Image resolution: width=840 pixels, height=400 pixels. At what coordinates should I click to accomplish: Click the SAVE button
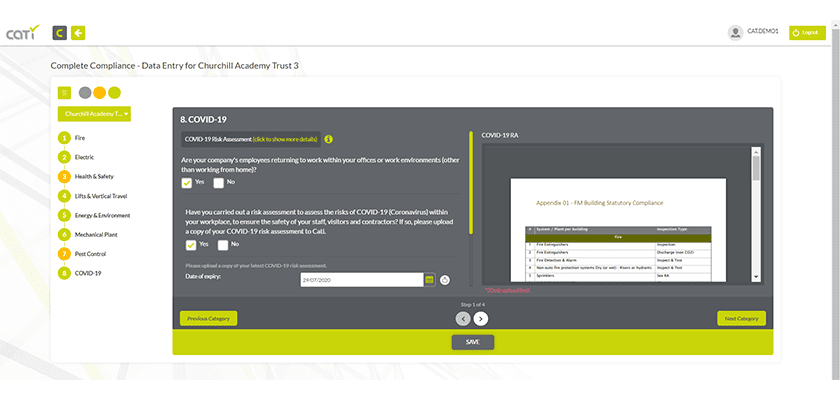click(x=472, y=342)
